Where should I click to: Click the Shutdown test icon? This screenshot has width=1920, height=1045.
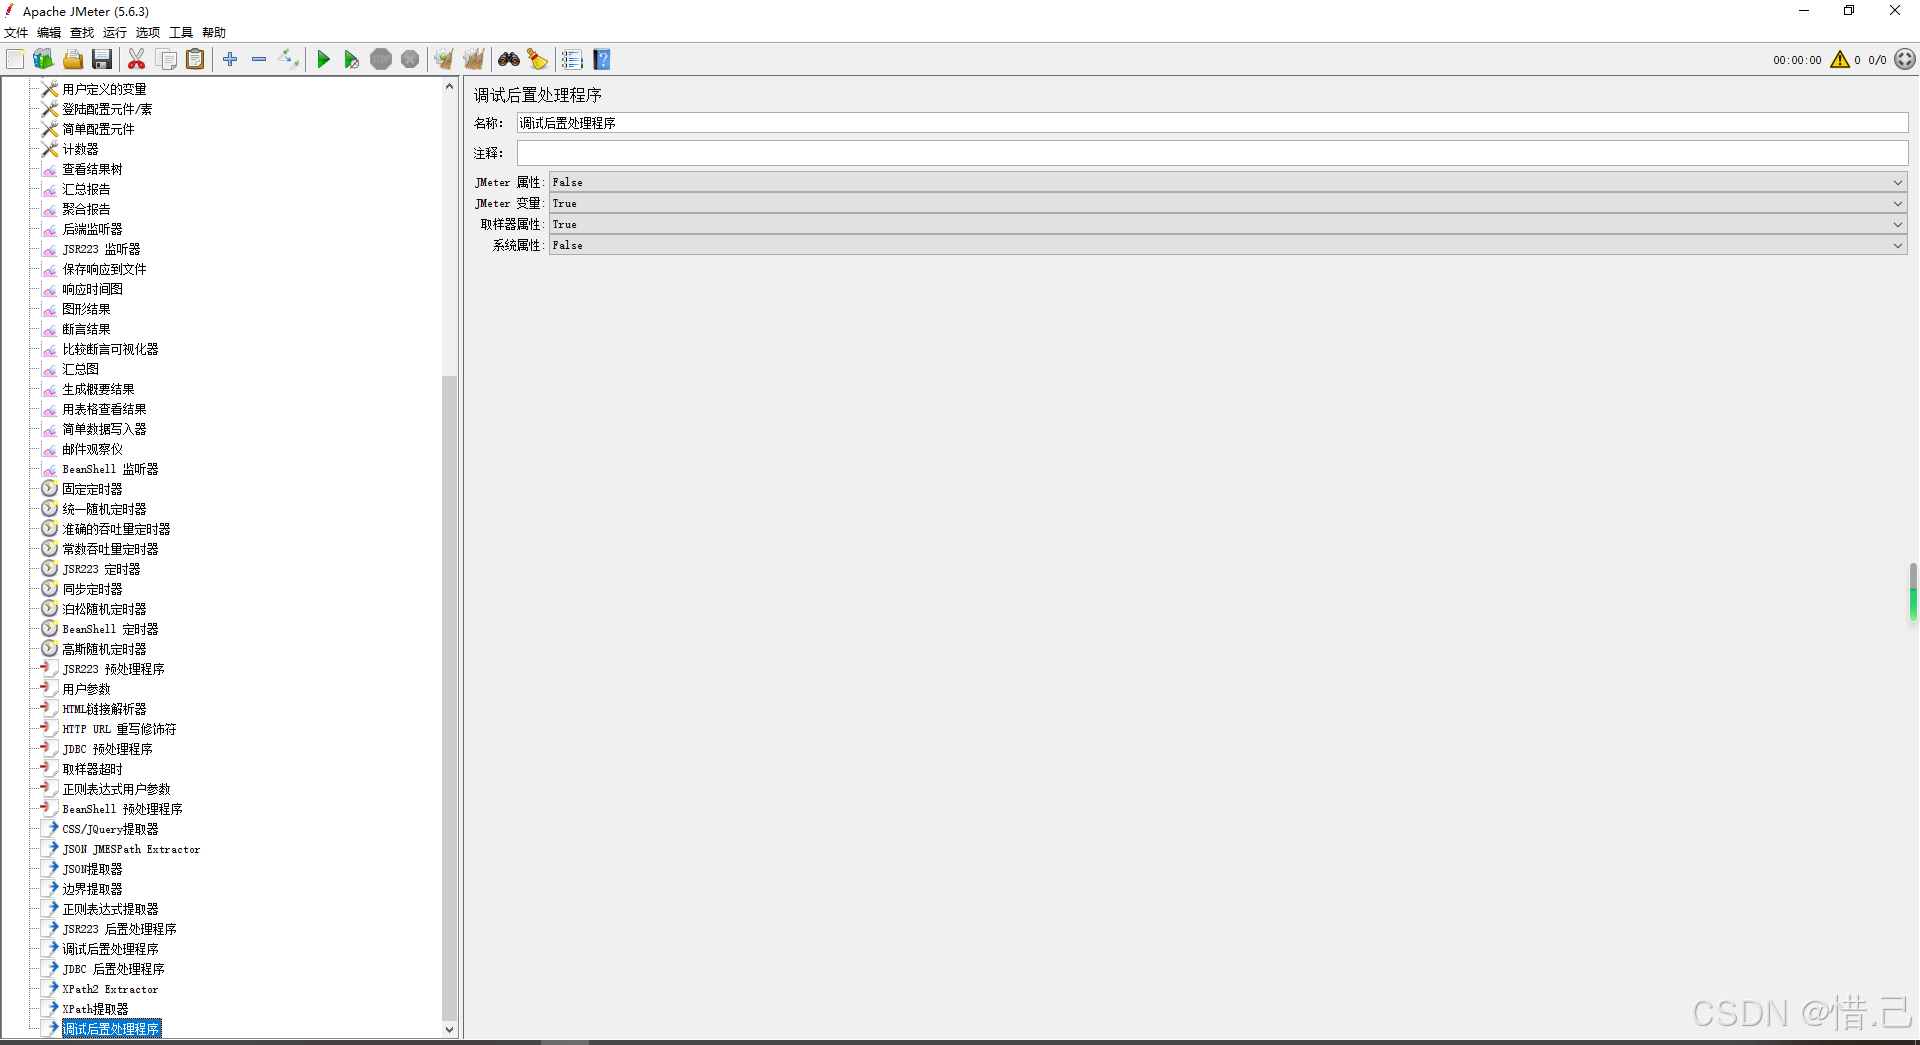pyautogui.click(x=410, y=60)
